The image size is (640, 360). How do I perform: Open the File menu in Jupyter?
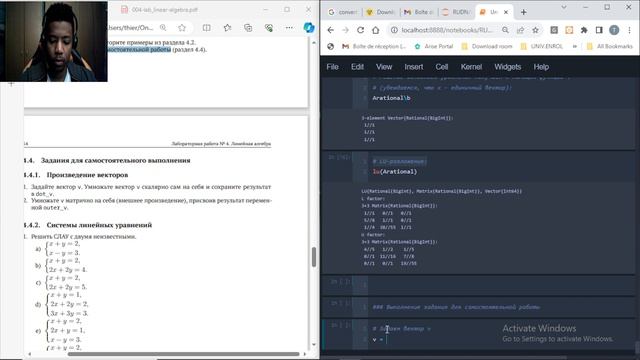click(332, 67)
